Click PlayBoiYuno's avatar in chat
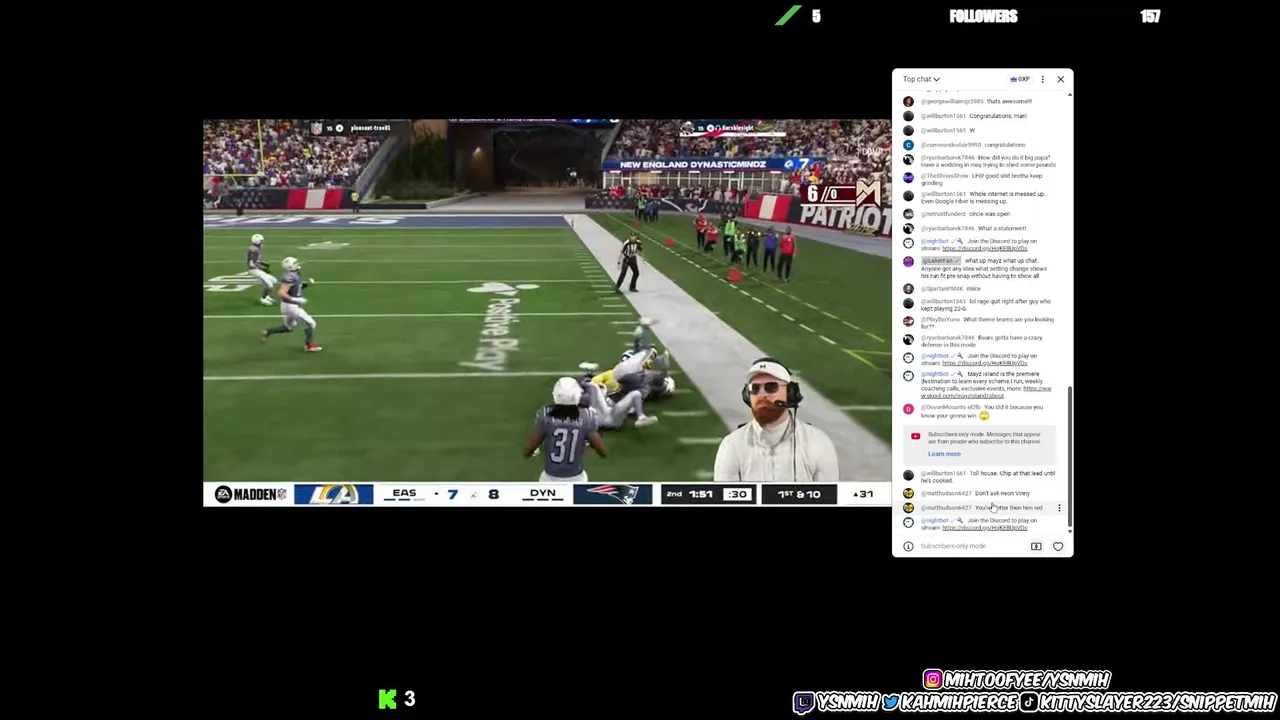The height and width of the screenshot is (720, 1280). [x=908, y=322]
